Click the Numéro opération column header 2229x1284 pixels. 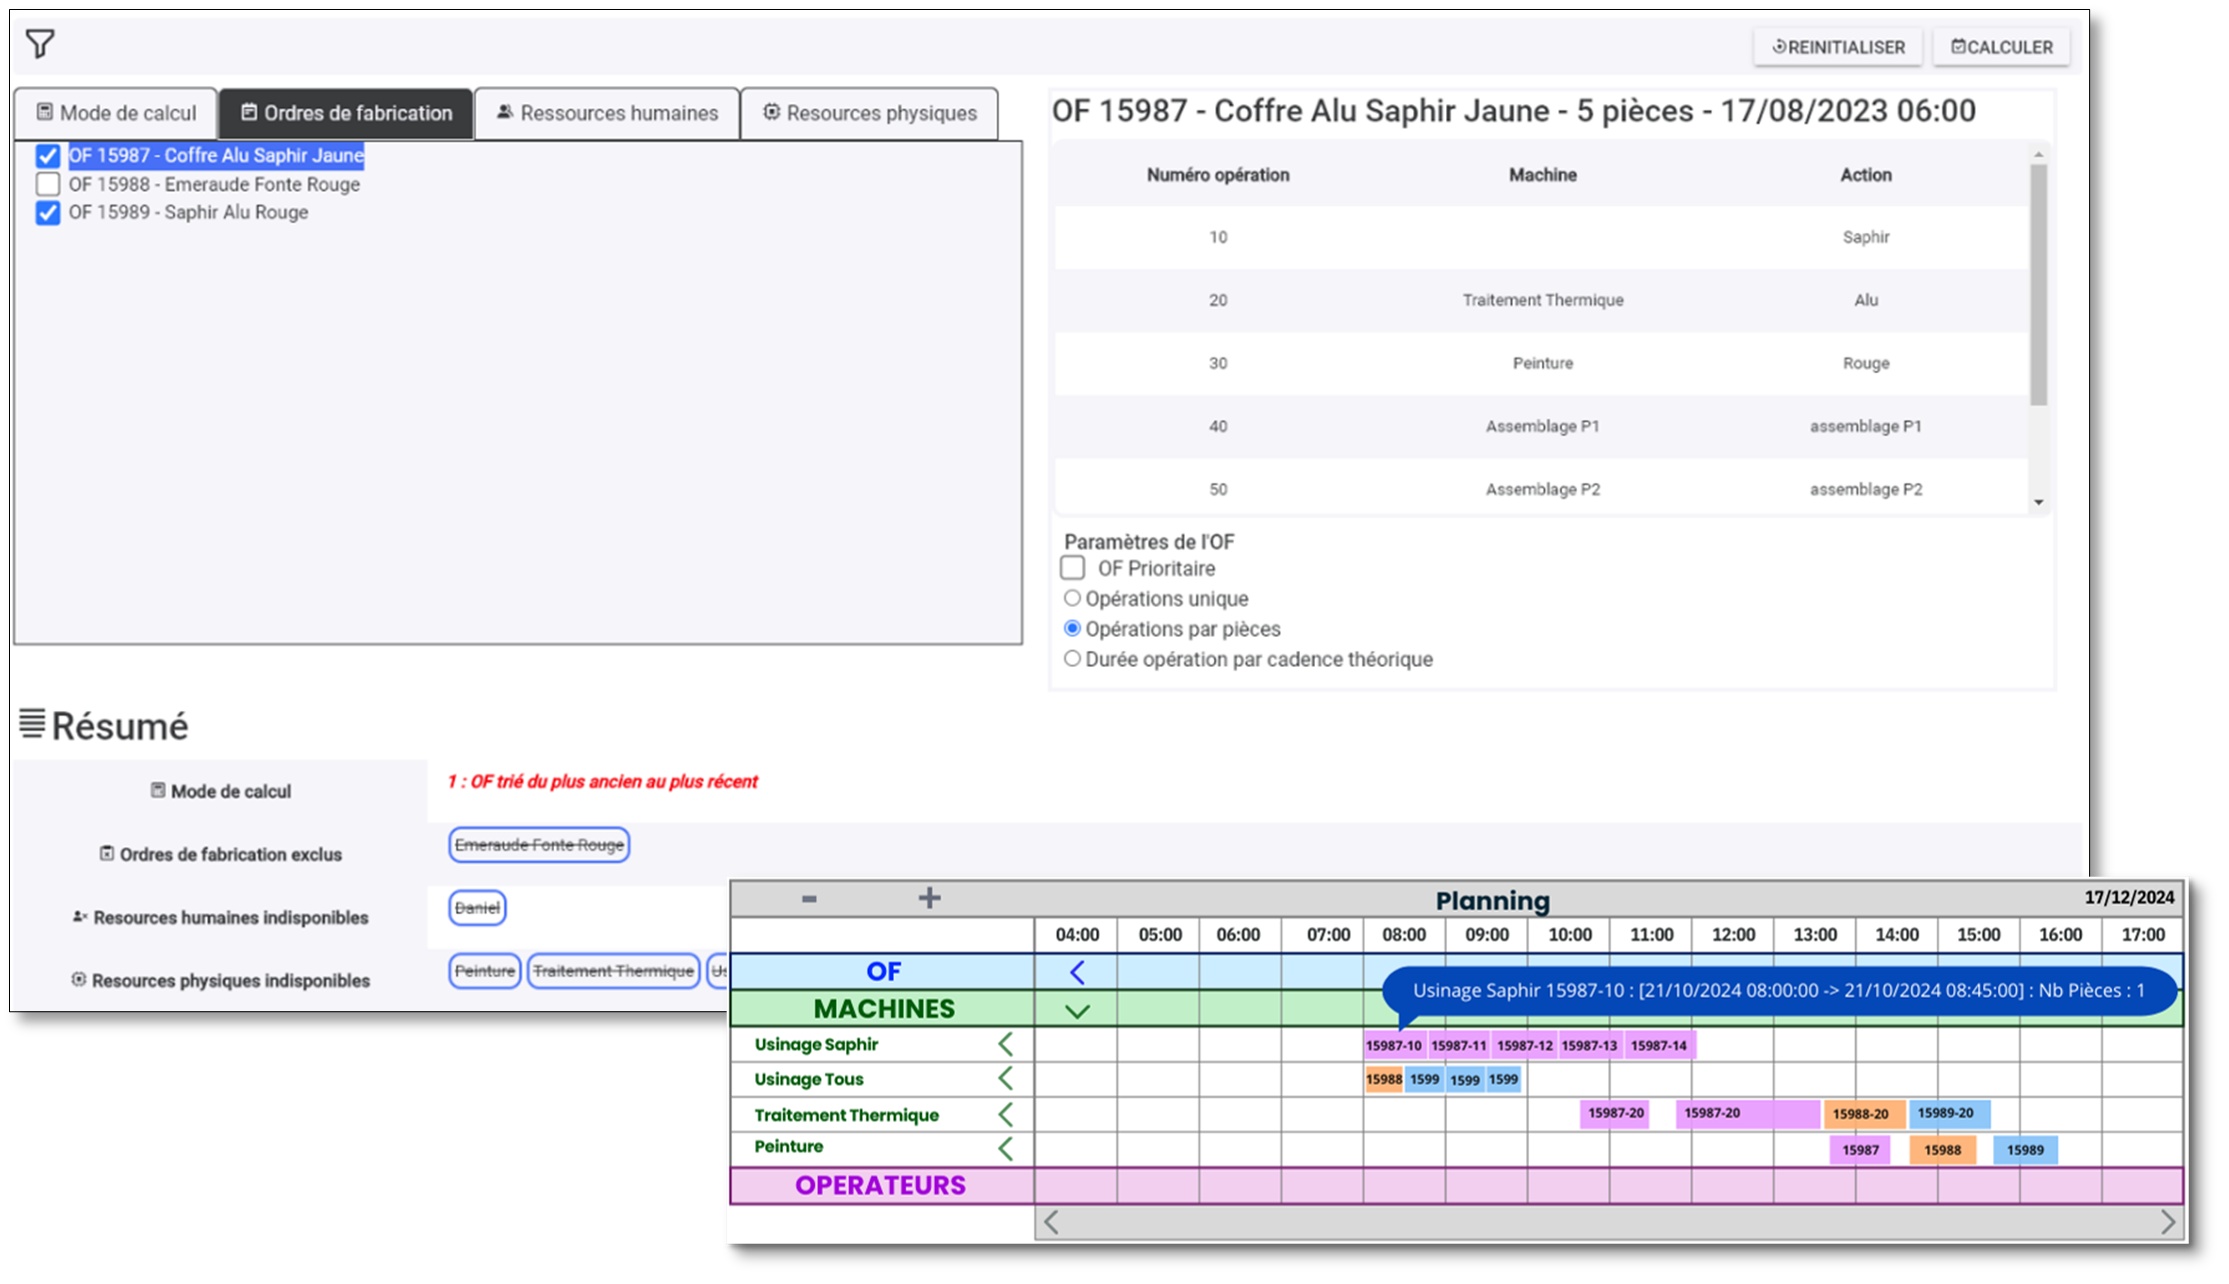point(1217,175)
